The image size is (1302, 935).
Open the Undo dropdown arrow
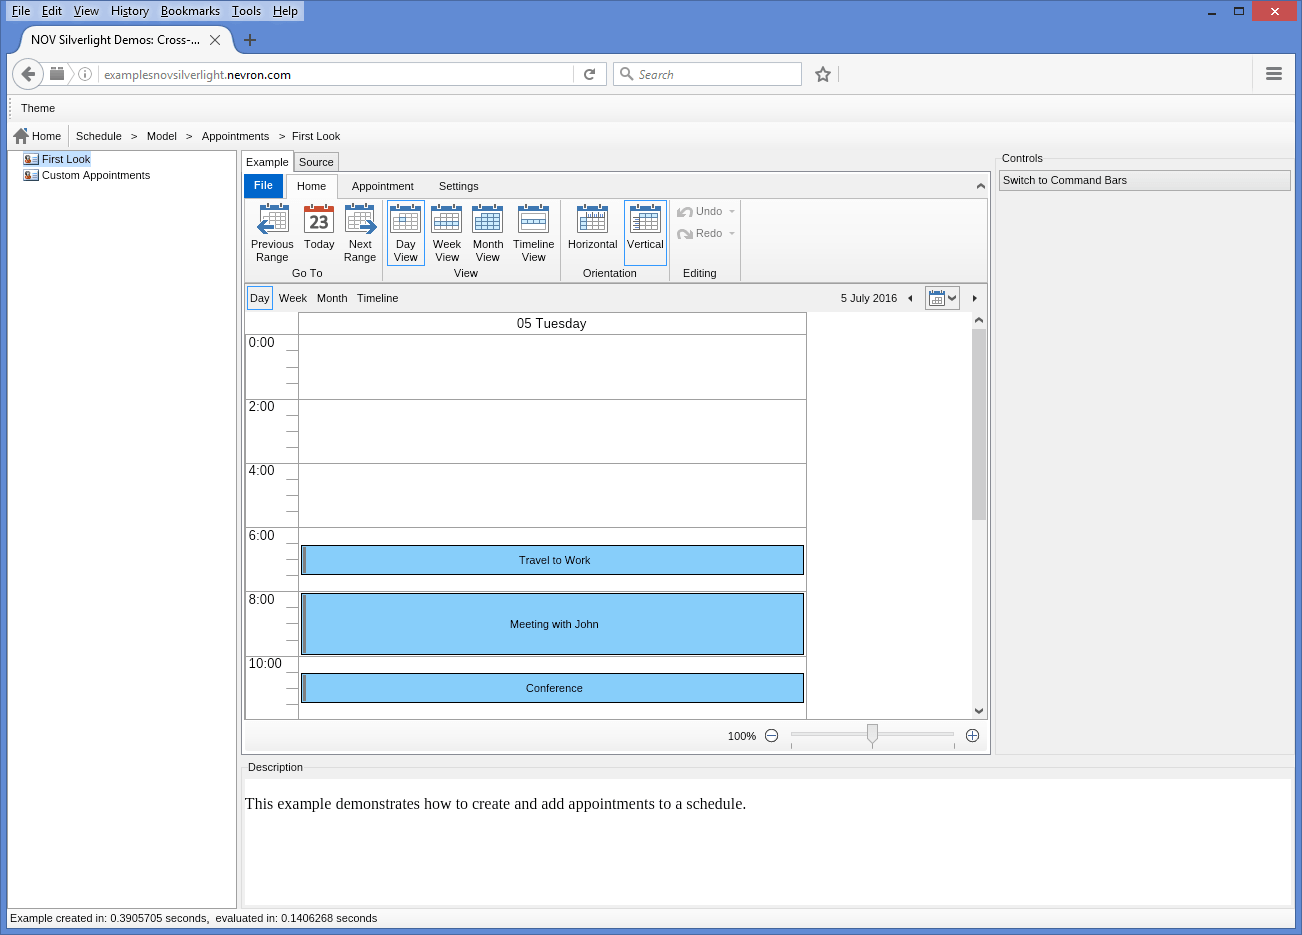pos(732,211)
